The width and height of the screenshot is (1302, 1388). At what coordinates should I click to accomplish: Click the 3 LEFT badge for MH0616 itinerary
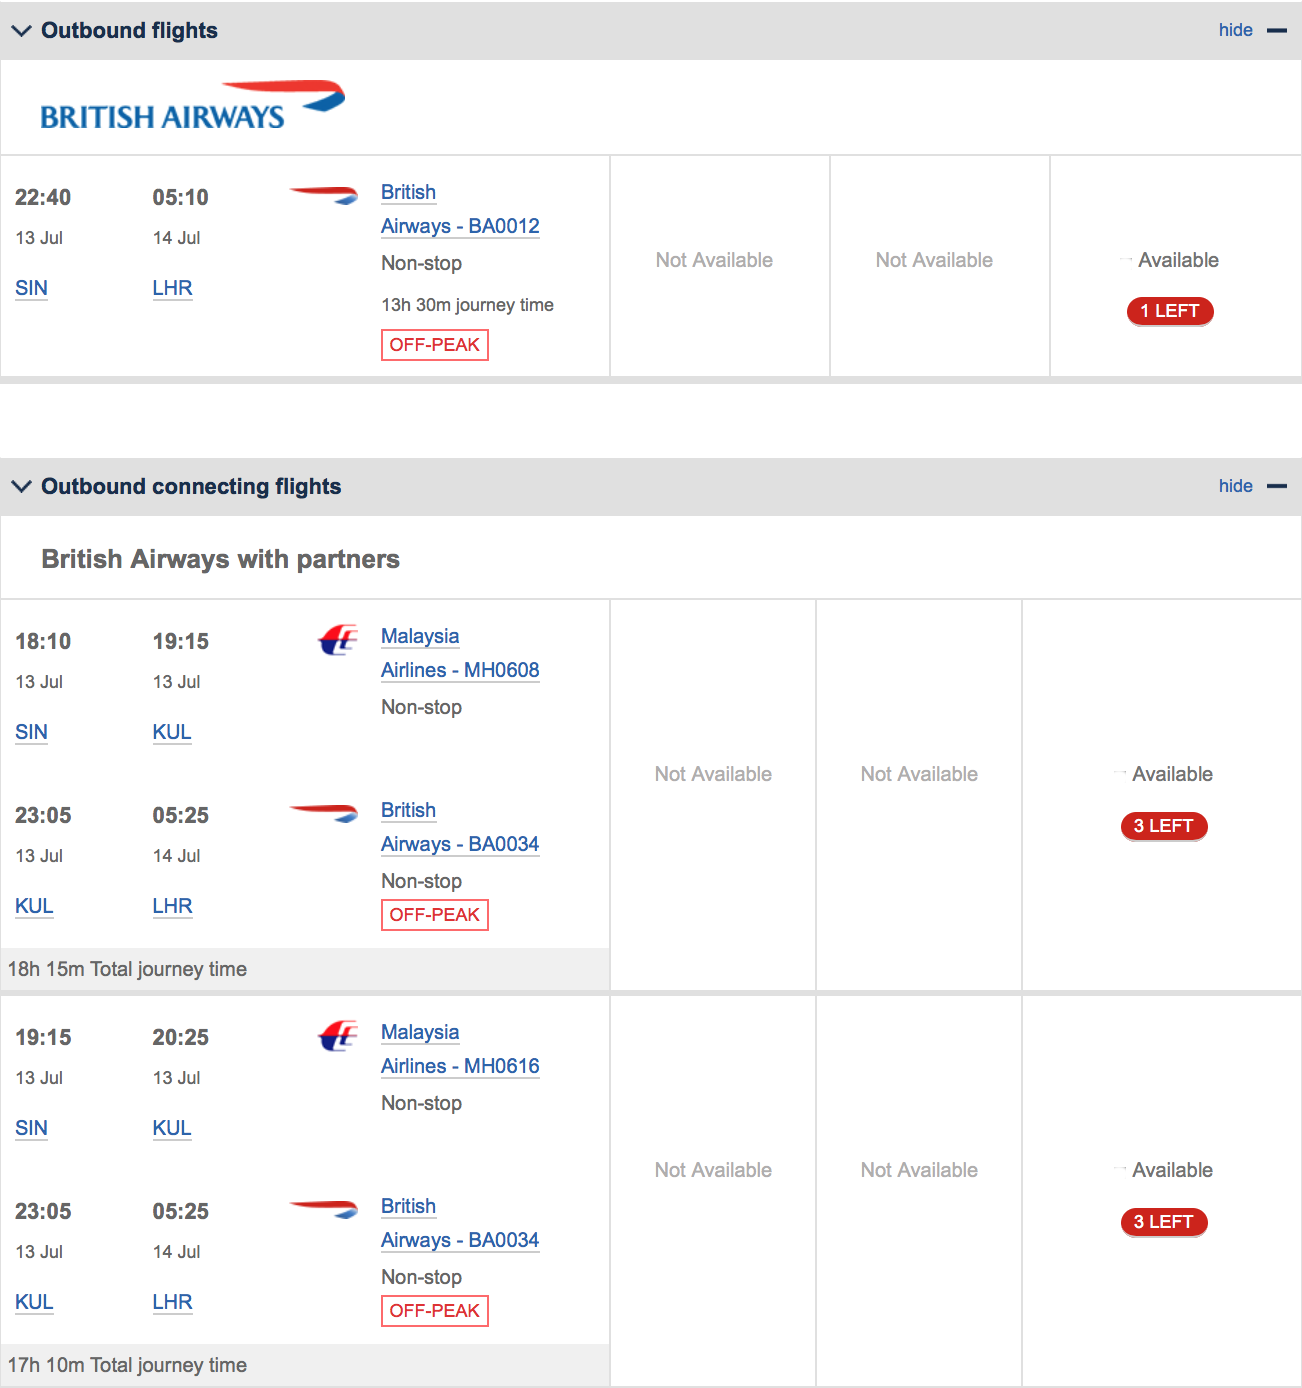pos(1164,1222)
